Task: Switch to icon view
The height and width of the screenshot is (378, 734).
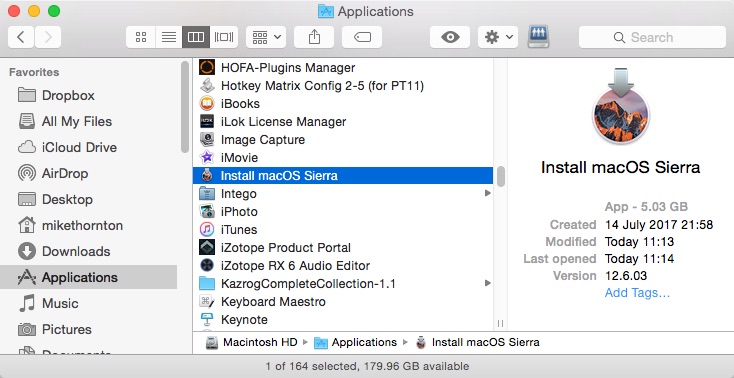Action: (x=141, y=37)
